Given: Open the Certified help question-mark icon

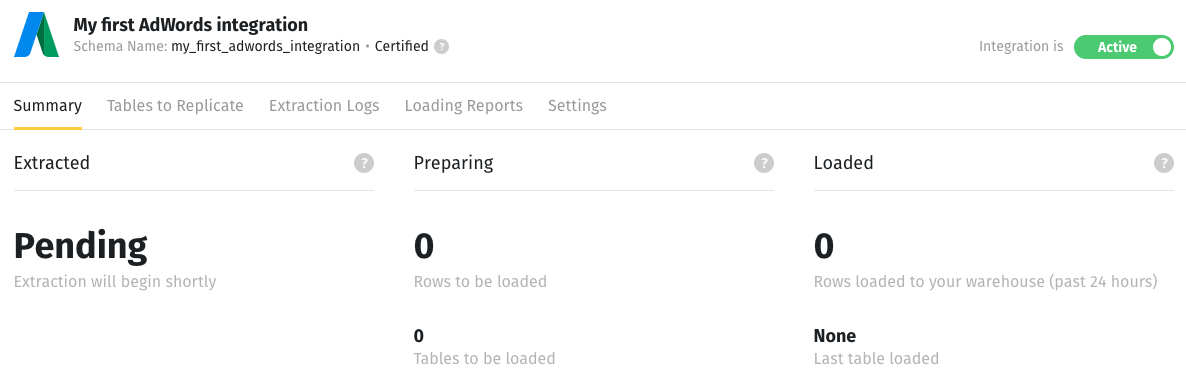Looking at the screenshot, I should [x=442, y=47].
